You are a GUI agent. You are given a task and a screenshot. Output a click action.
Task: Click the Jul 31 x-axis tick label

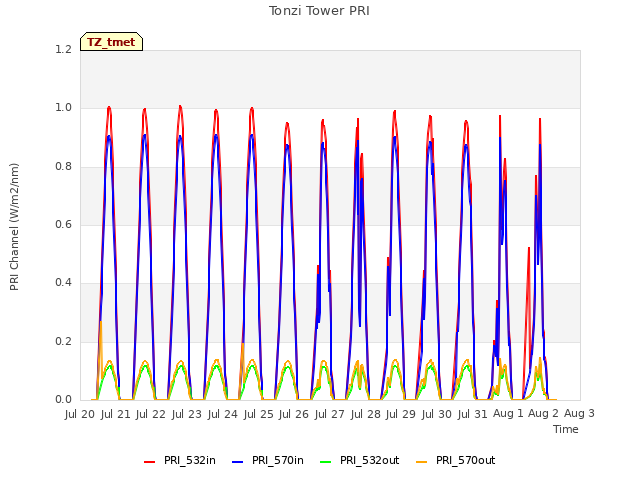[x=472, y=414]
